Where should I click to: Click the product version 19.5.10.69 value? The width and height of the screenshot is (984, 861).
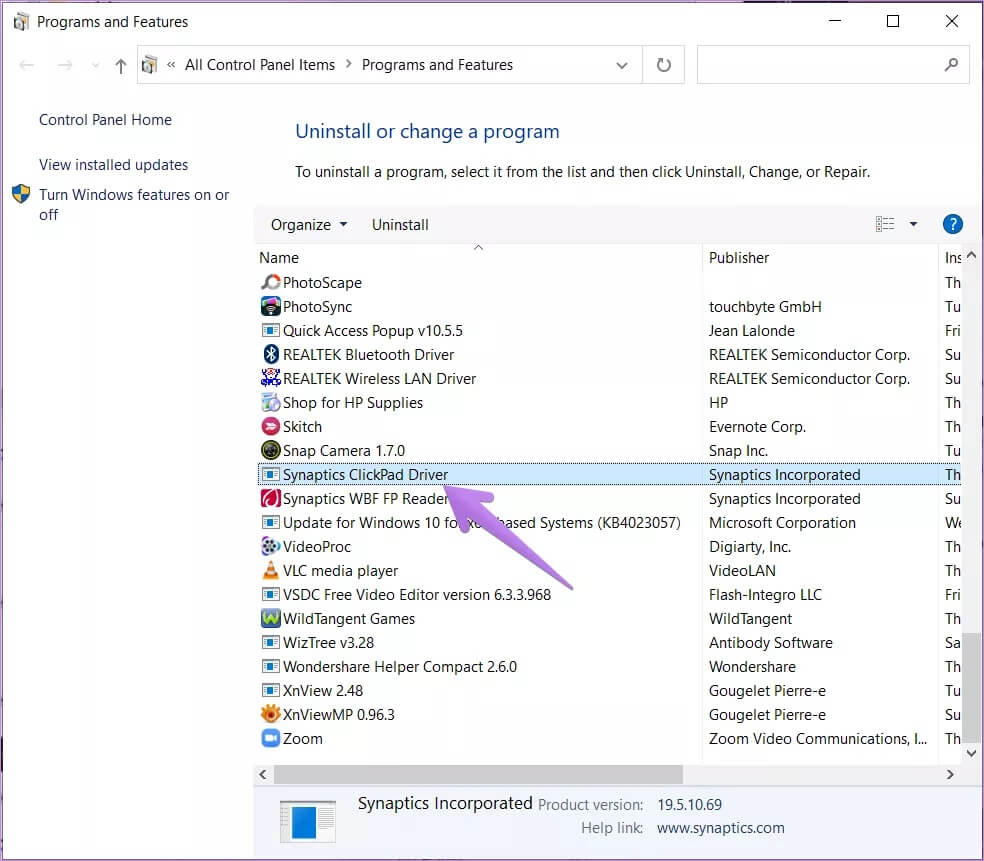[689, 805]
